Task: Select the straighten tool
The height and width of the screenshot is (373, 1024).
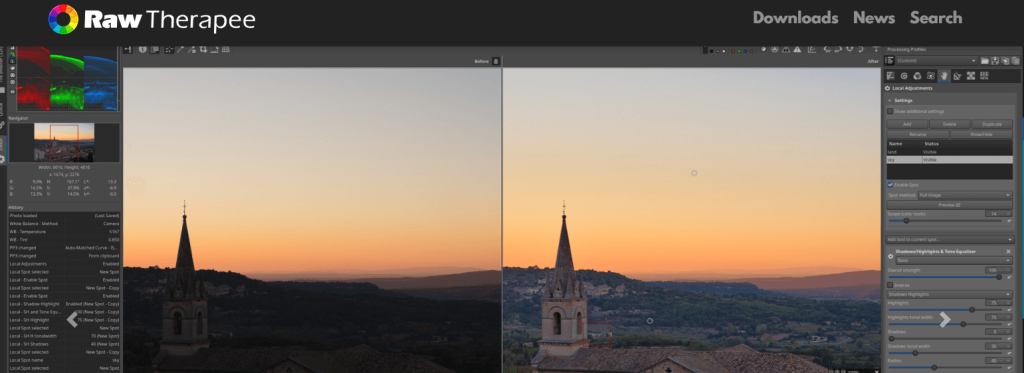Action: coord(215,49)
